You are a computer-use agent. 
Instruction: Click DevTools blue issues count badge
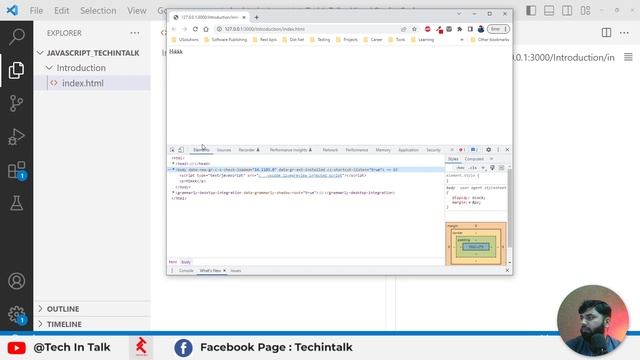[x=474, y=150]
